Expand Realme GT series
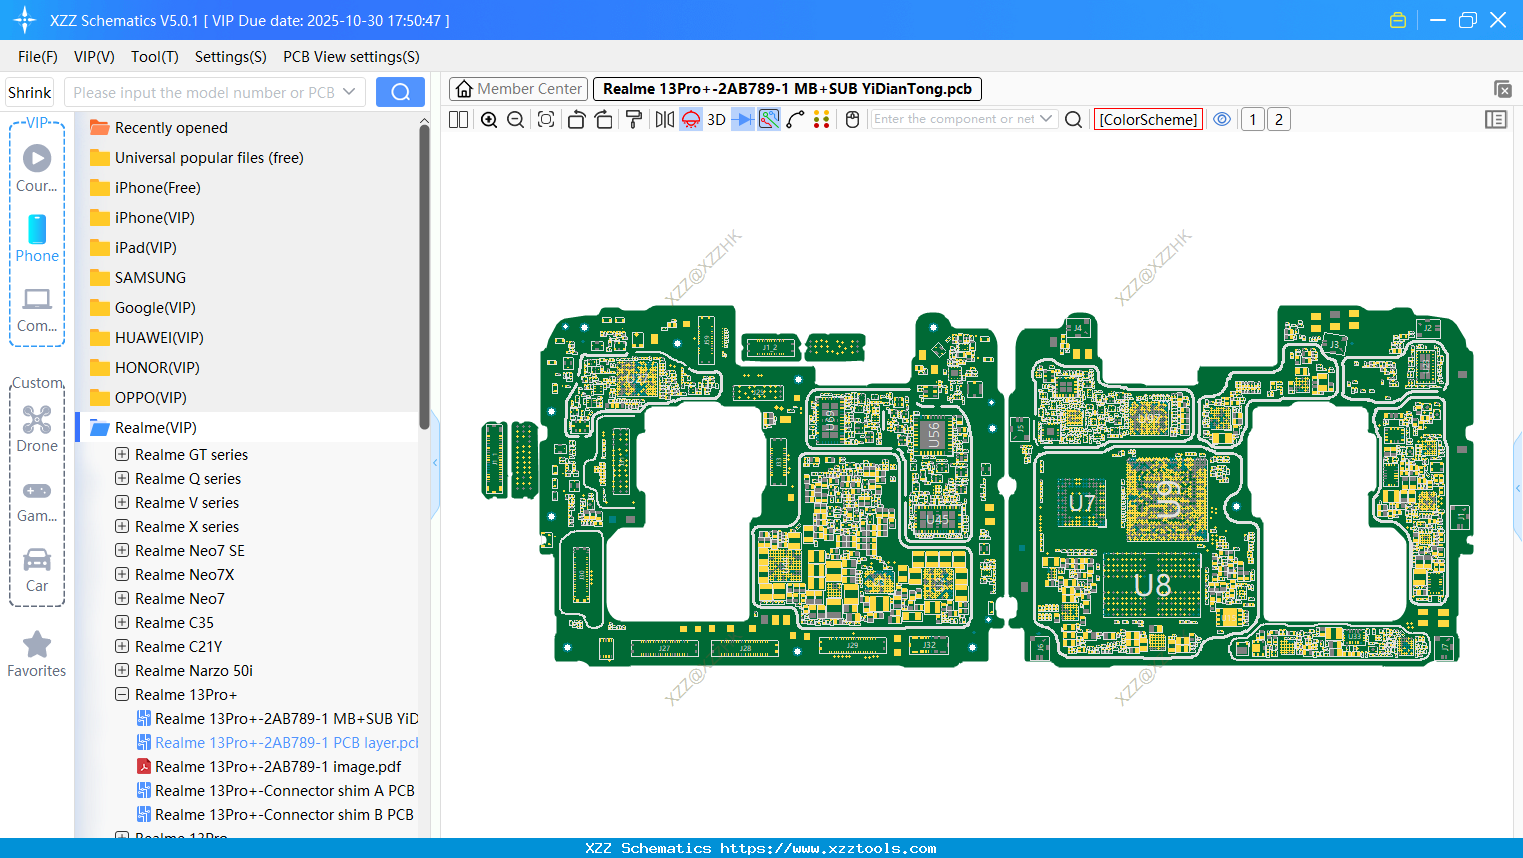 click(122, 454)
